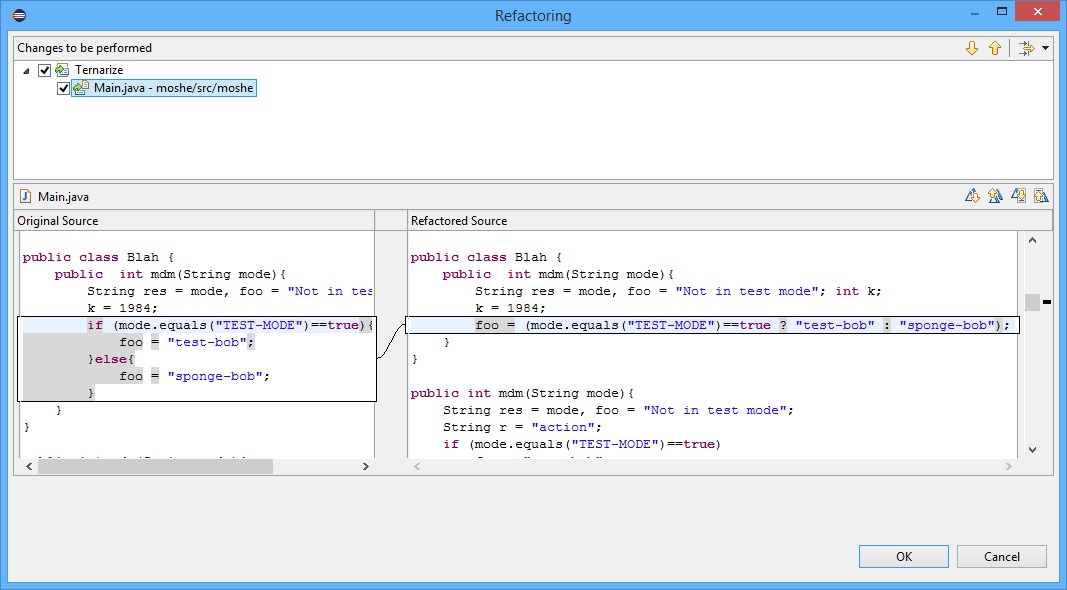The image size is (1067, 590).
Task: Select the Ternarize tree entry
Action: pos(98,70)
